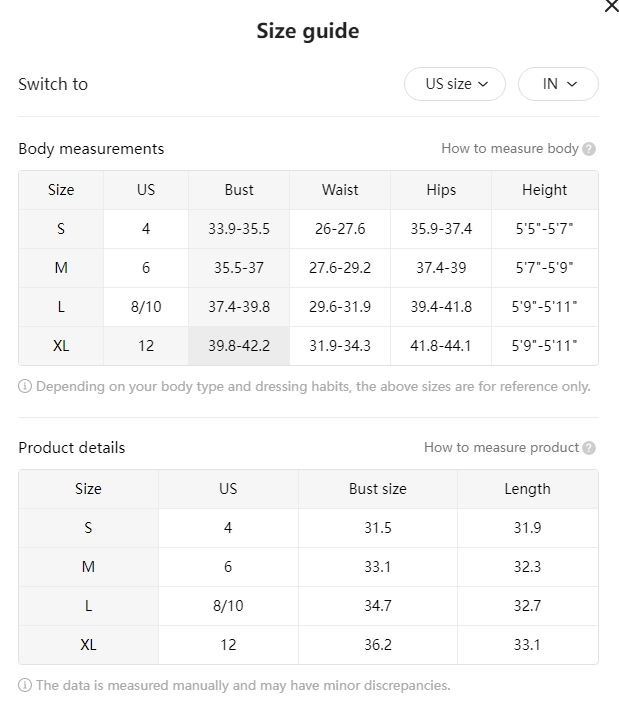The image size is (619, 720).
Task: Select the XL bust cell 39.8-42.2
Action: [239, 346]
